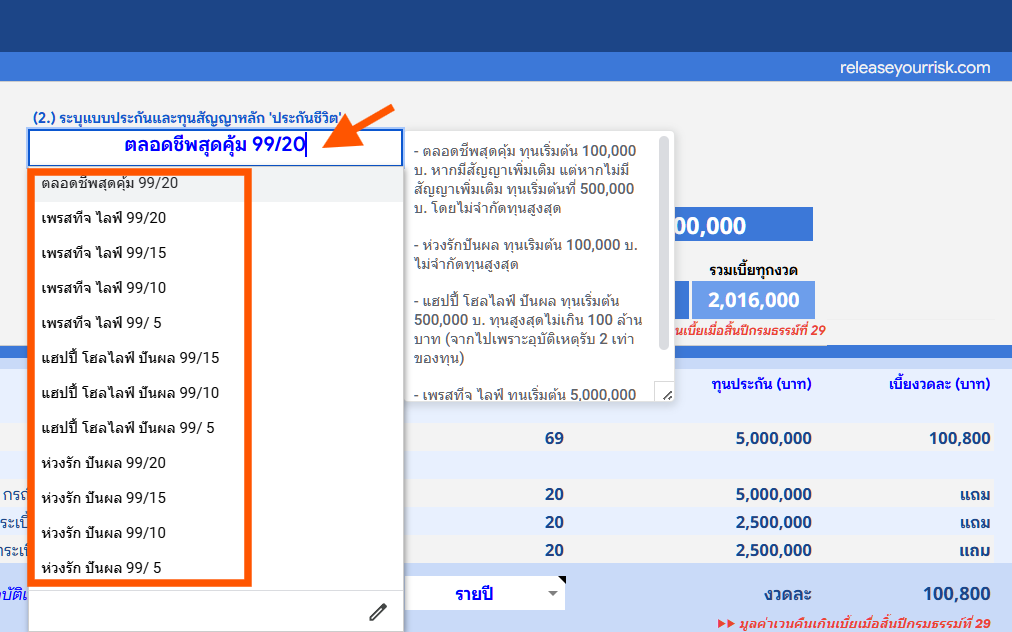Choose ห่วงรัก ปันผล 99/15 option
The width and height of the screenshot is (1012, 632).
point(104,498)
